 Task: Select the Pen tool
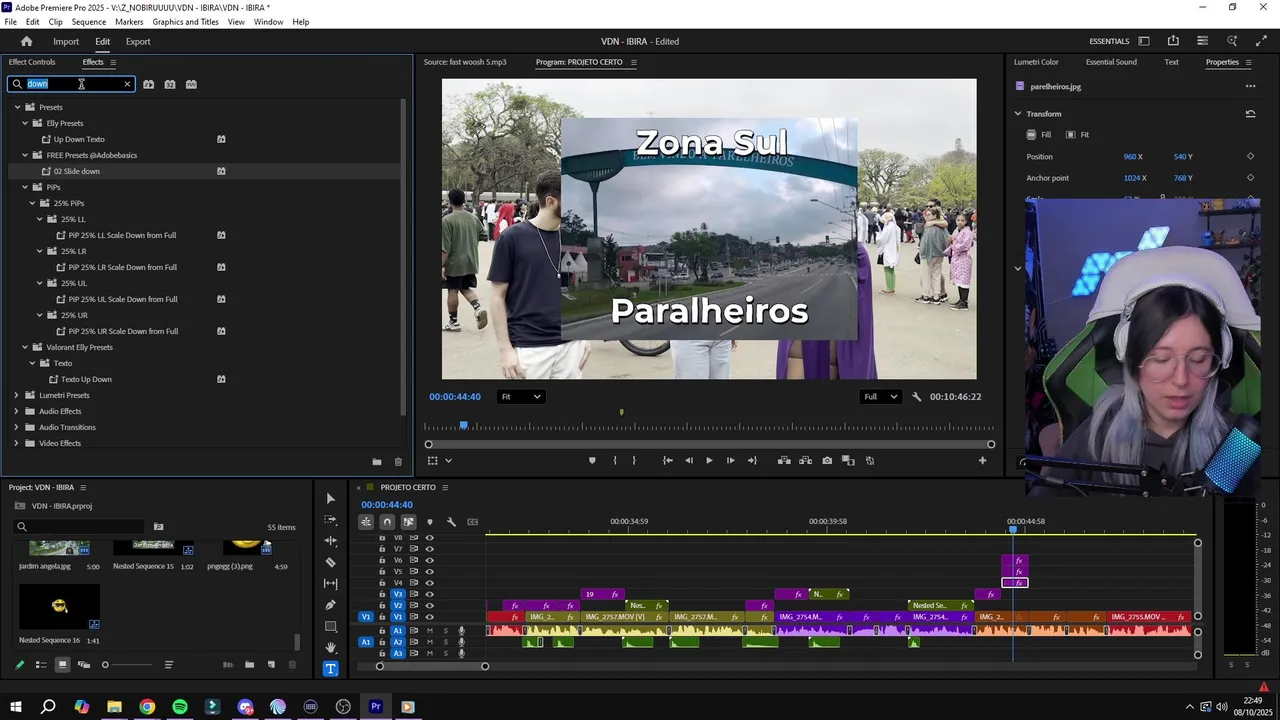click(x=331, y=605)
